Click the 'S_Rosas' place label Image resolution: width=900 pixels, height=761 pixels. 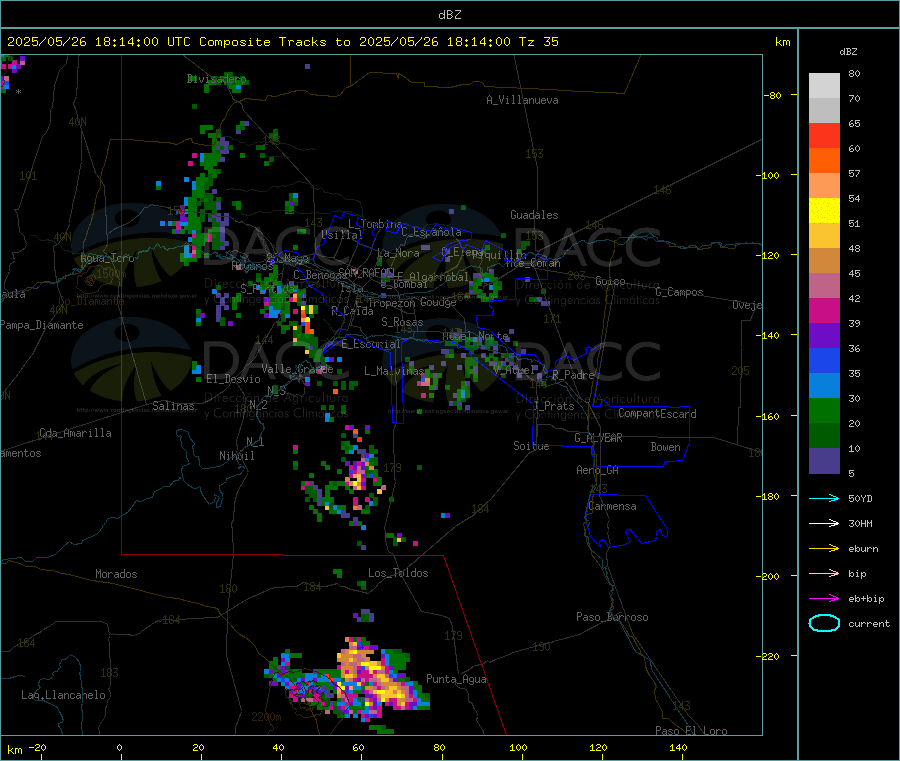tap(402, 322)
